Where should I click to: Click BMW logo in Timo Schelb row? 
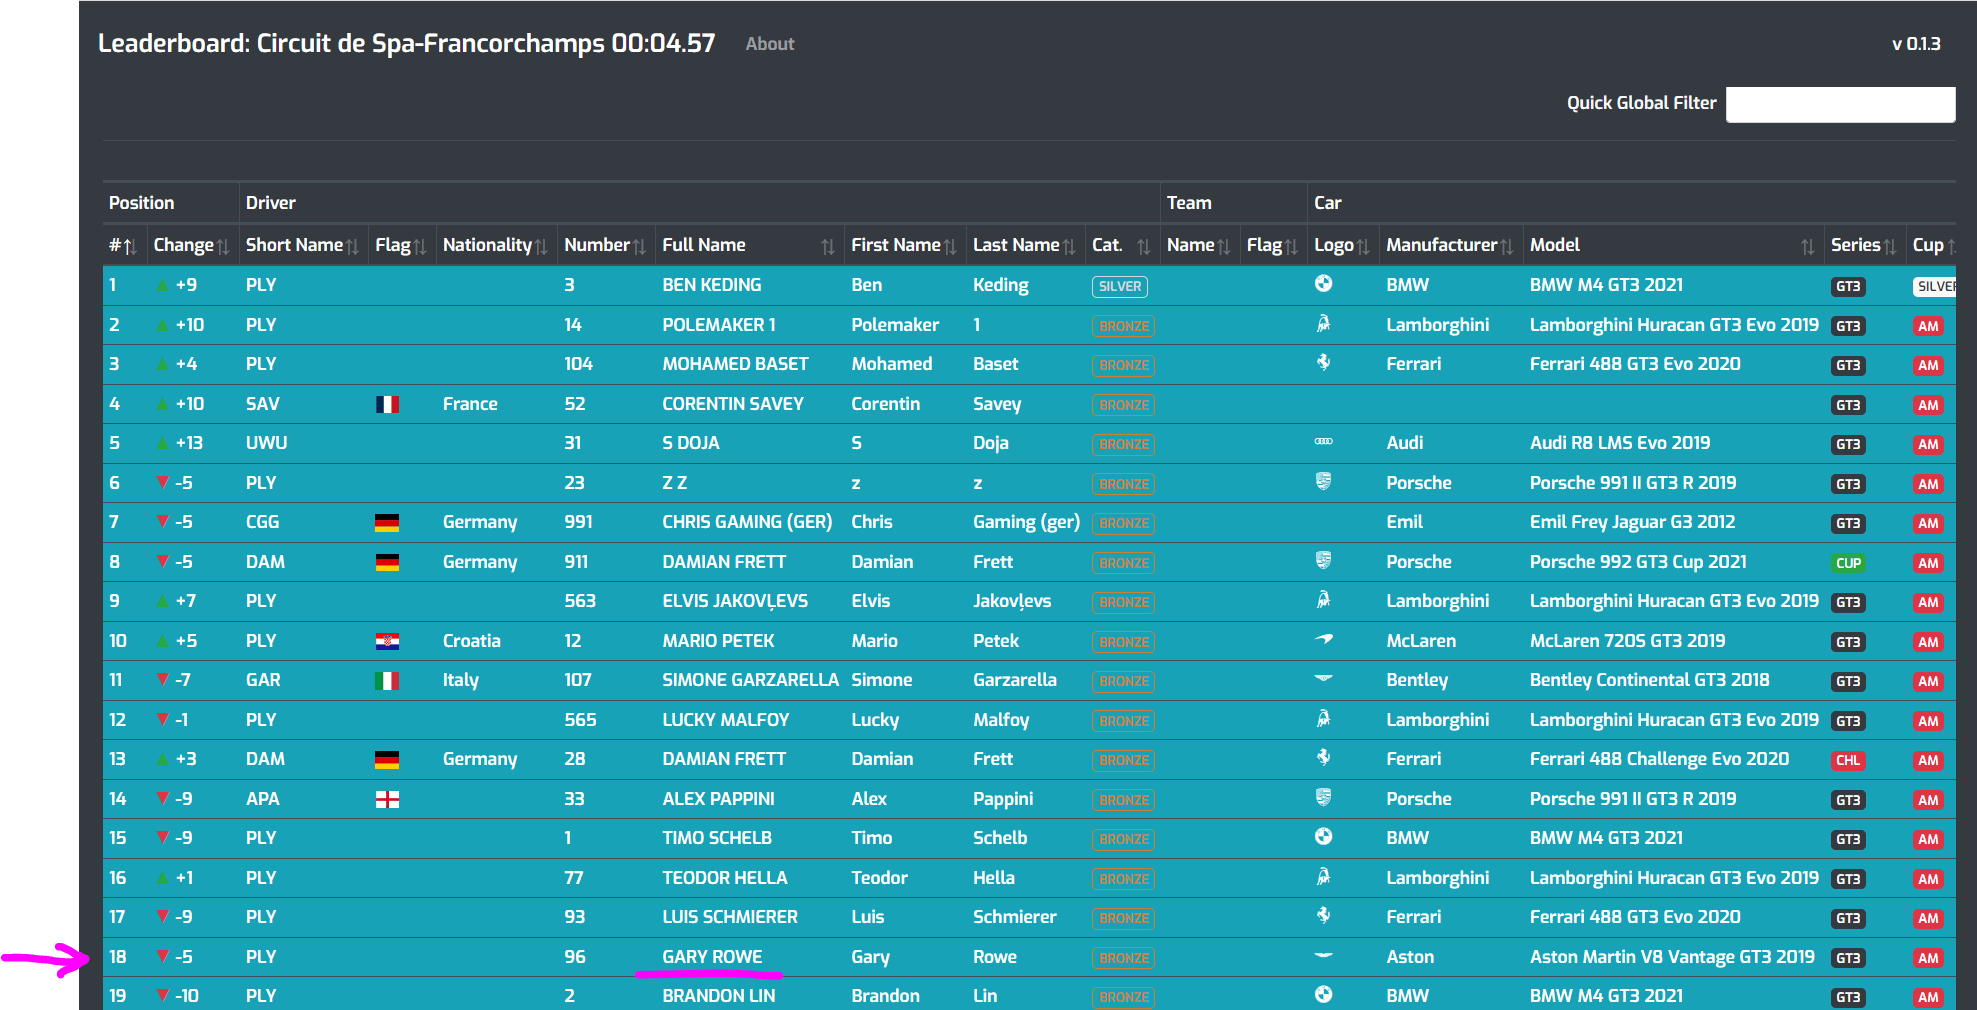[1323, 837]
